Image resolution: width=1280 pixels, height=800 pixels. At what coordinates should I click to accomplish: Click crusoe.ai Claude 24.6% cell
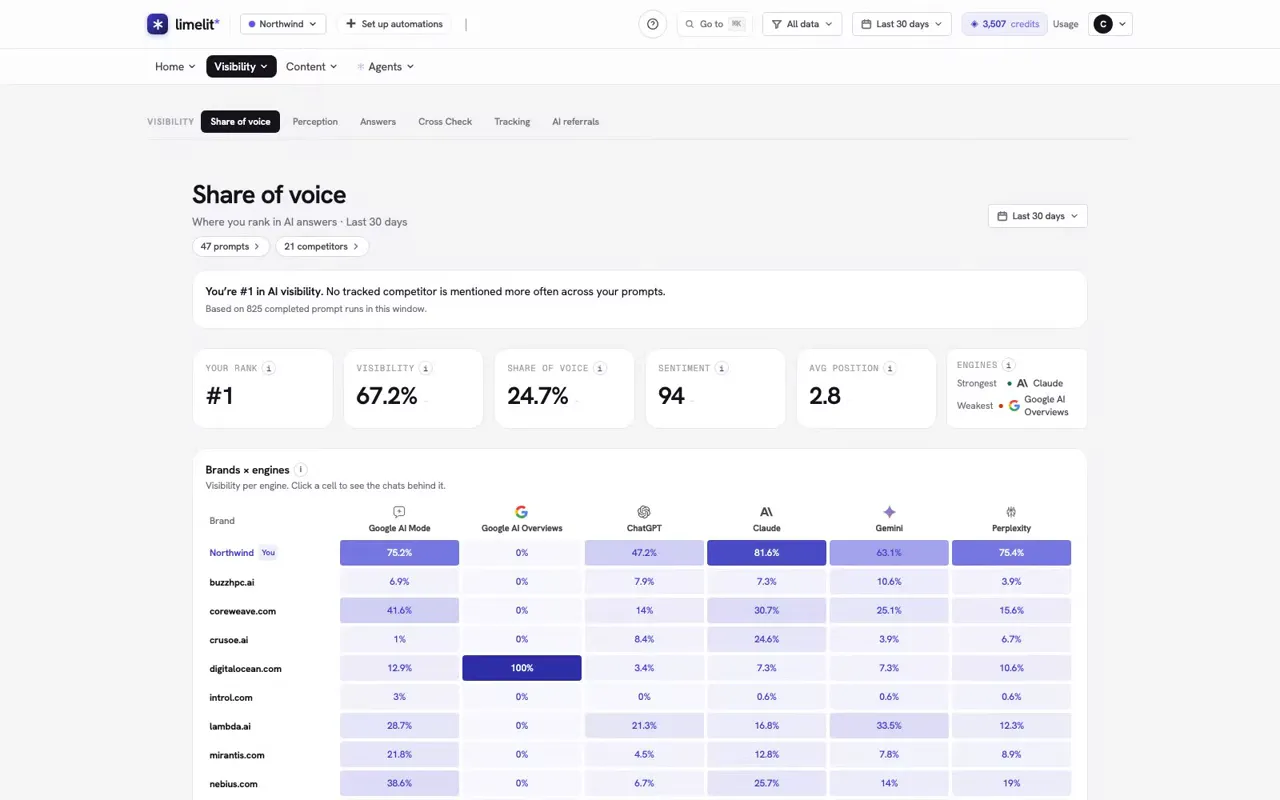click(x=766, y=639)
